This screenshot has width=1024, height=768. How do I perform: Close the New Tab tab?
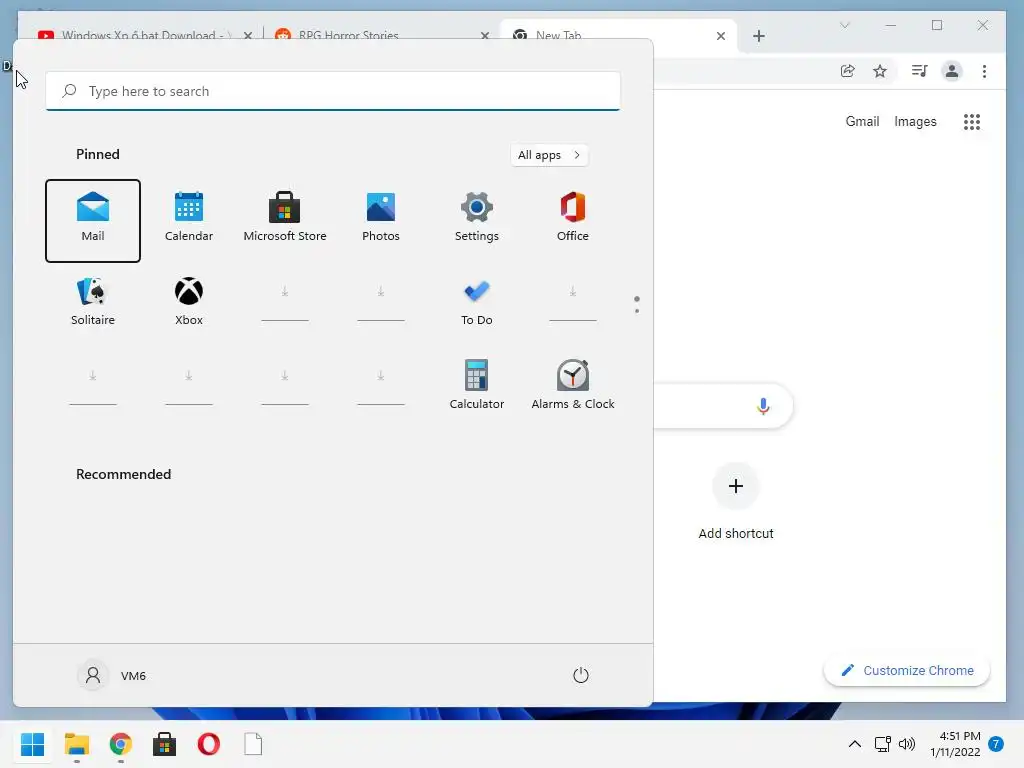click(x=721, y=36)
